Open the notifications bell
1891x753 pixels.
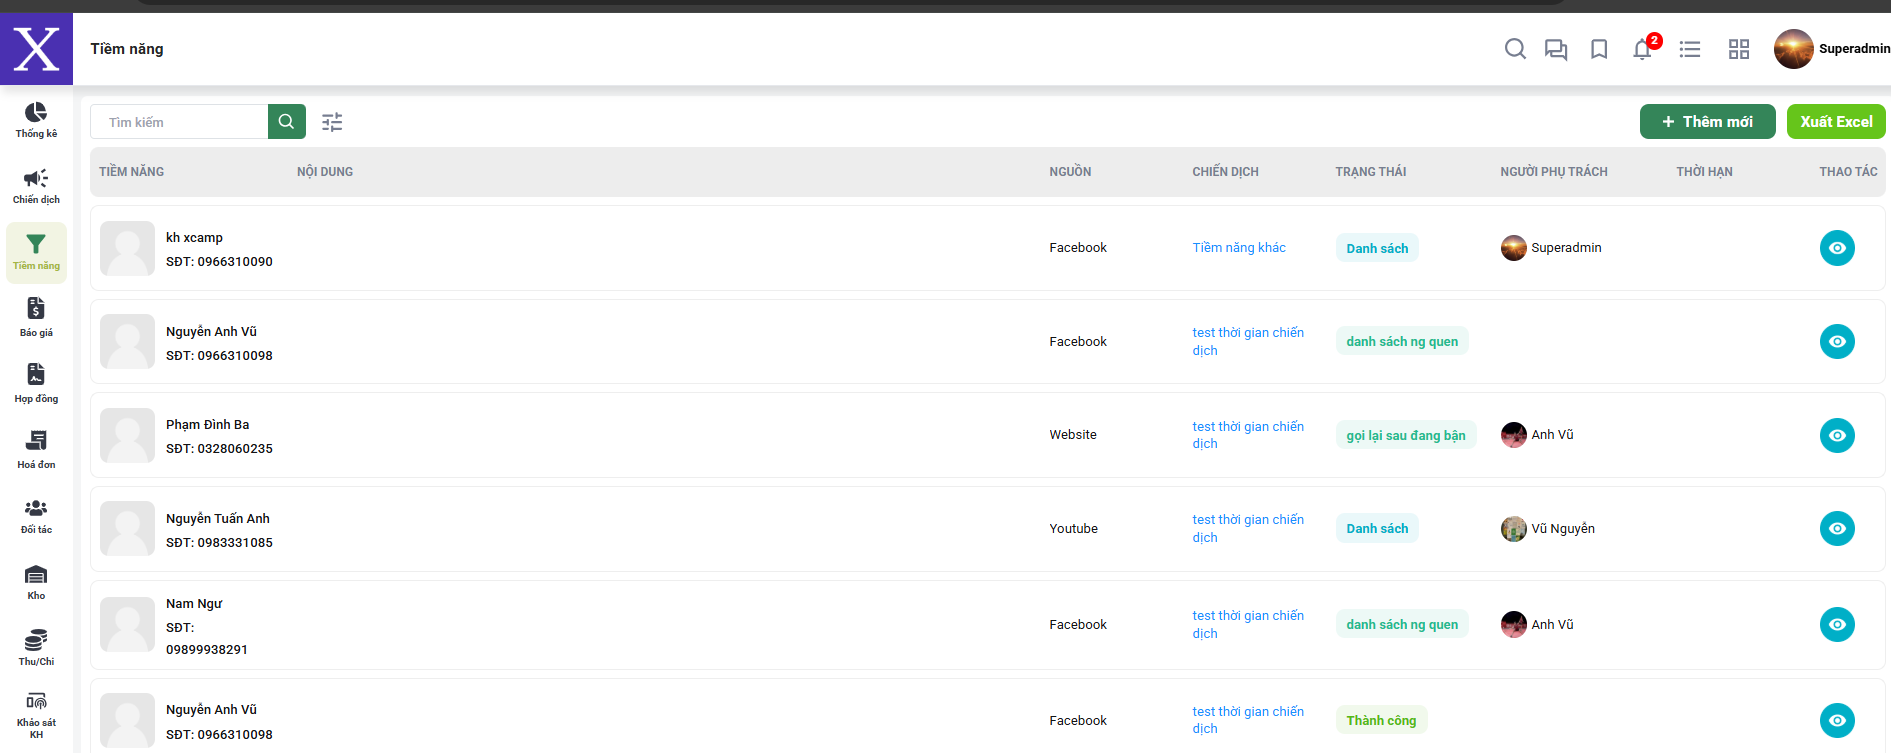point(1642,49)
